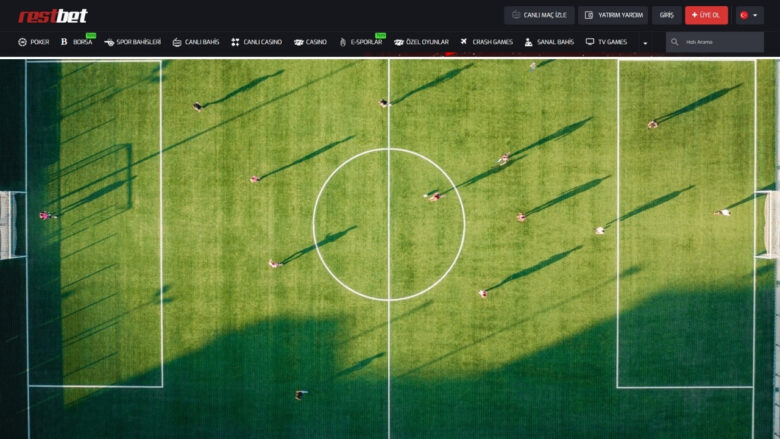This screenshot has width=780, height=439.
Task: Go to Canlı Bahis section
Action: coord(201,42)
